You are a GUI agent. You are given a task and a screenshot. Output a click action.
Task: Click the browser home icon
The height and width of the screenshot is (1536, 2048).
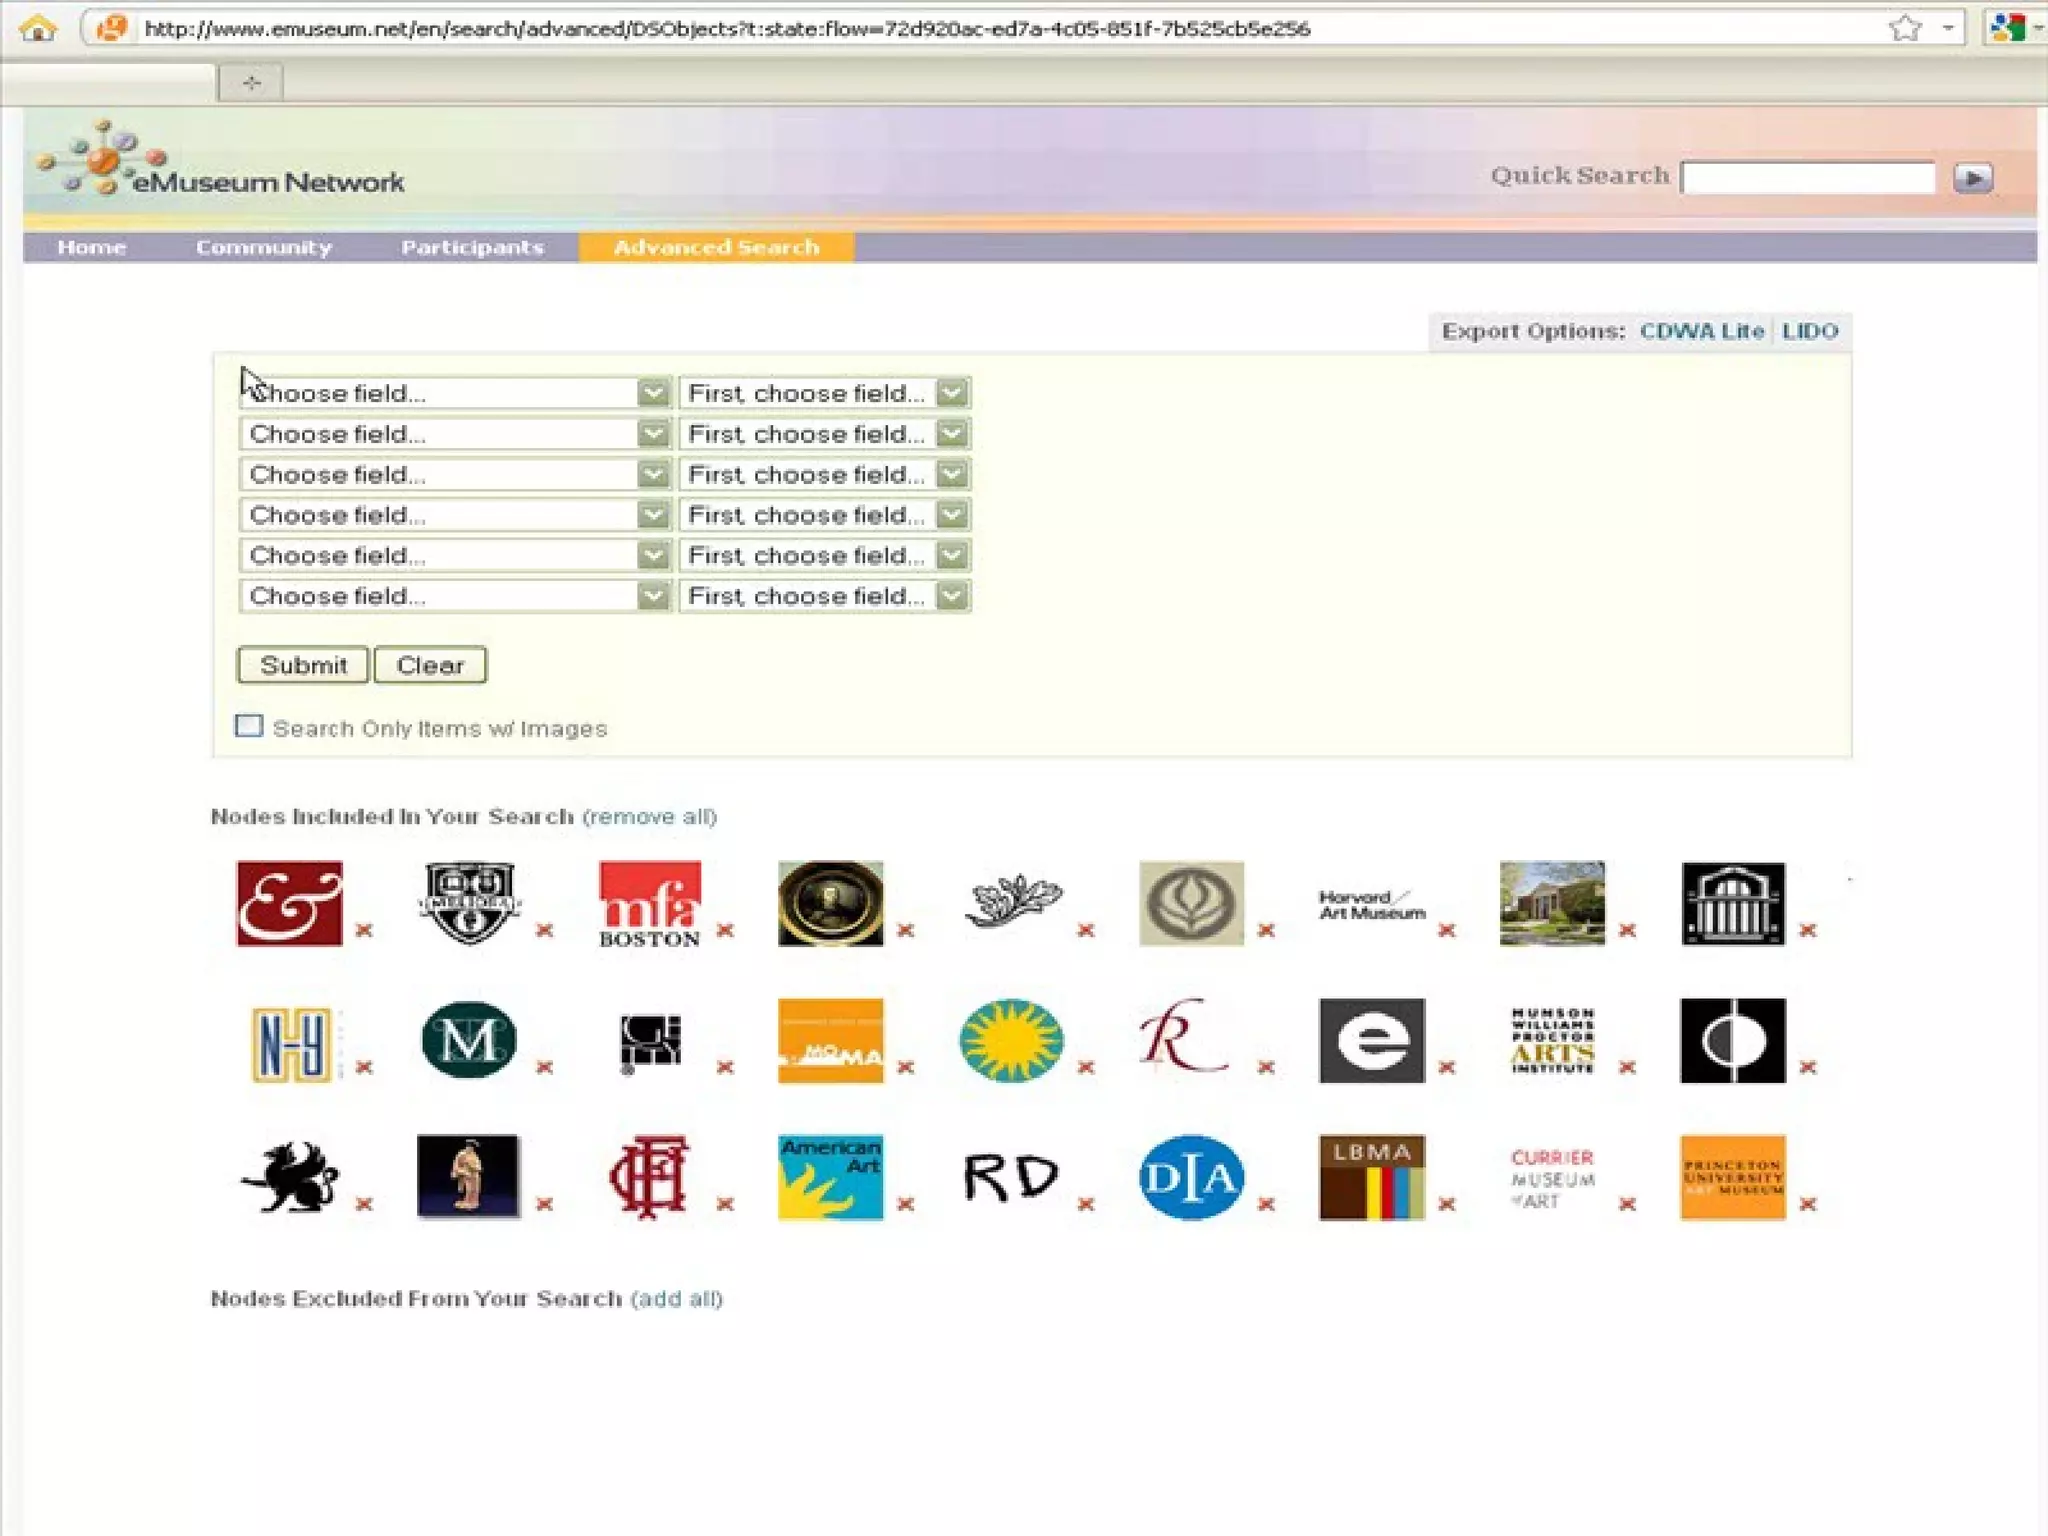point(38,28)
